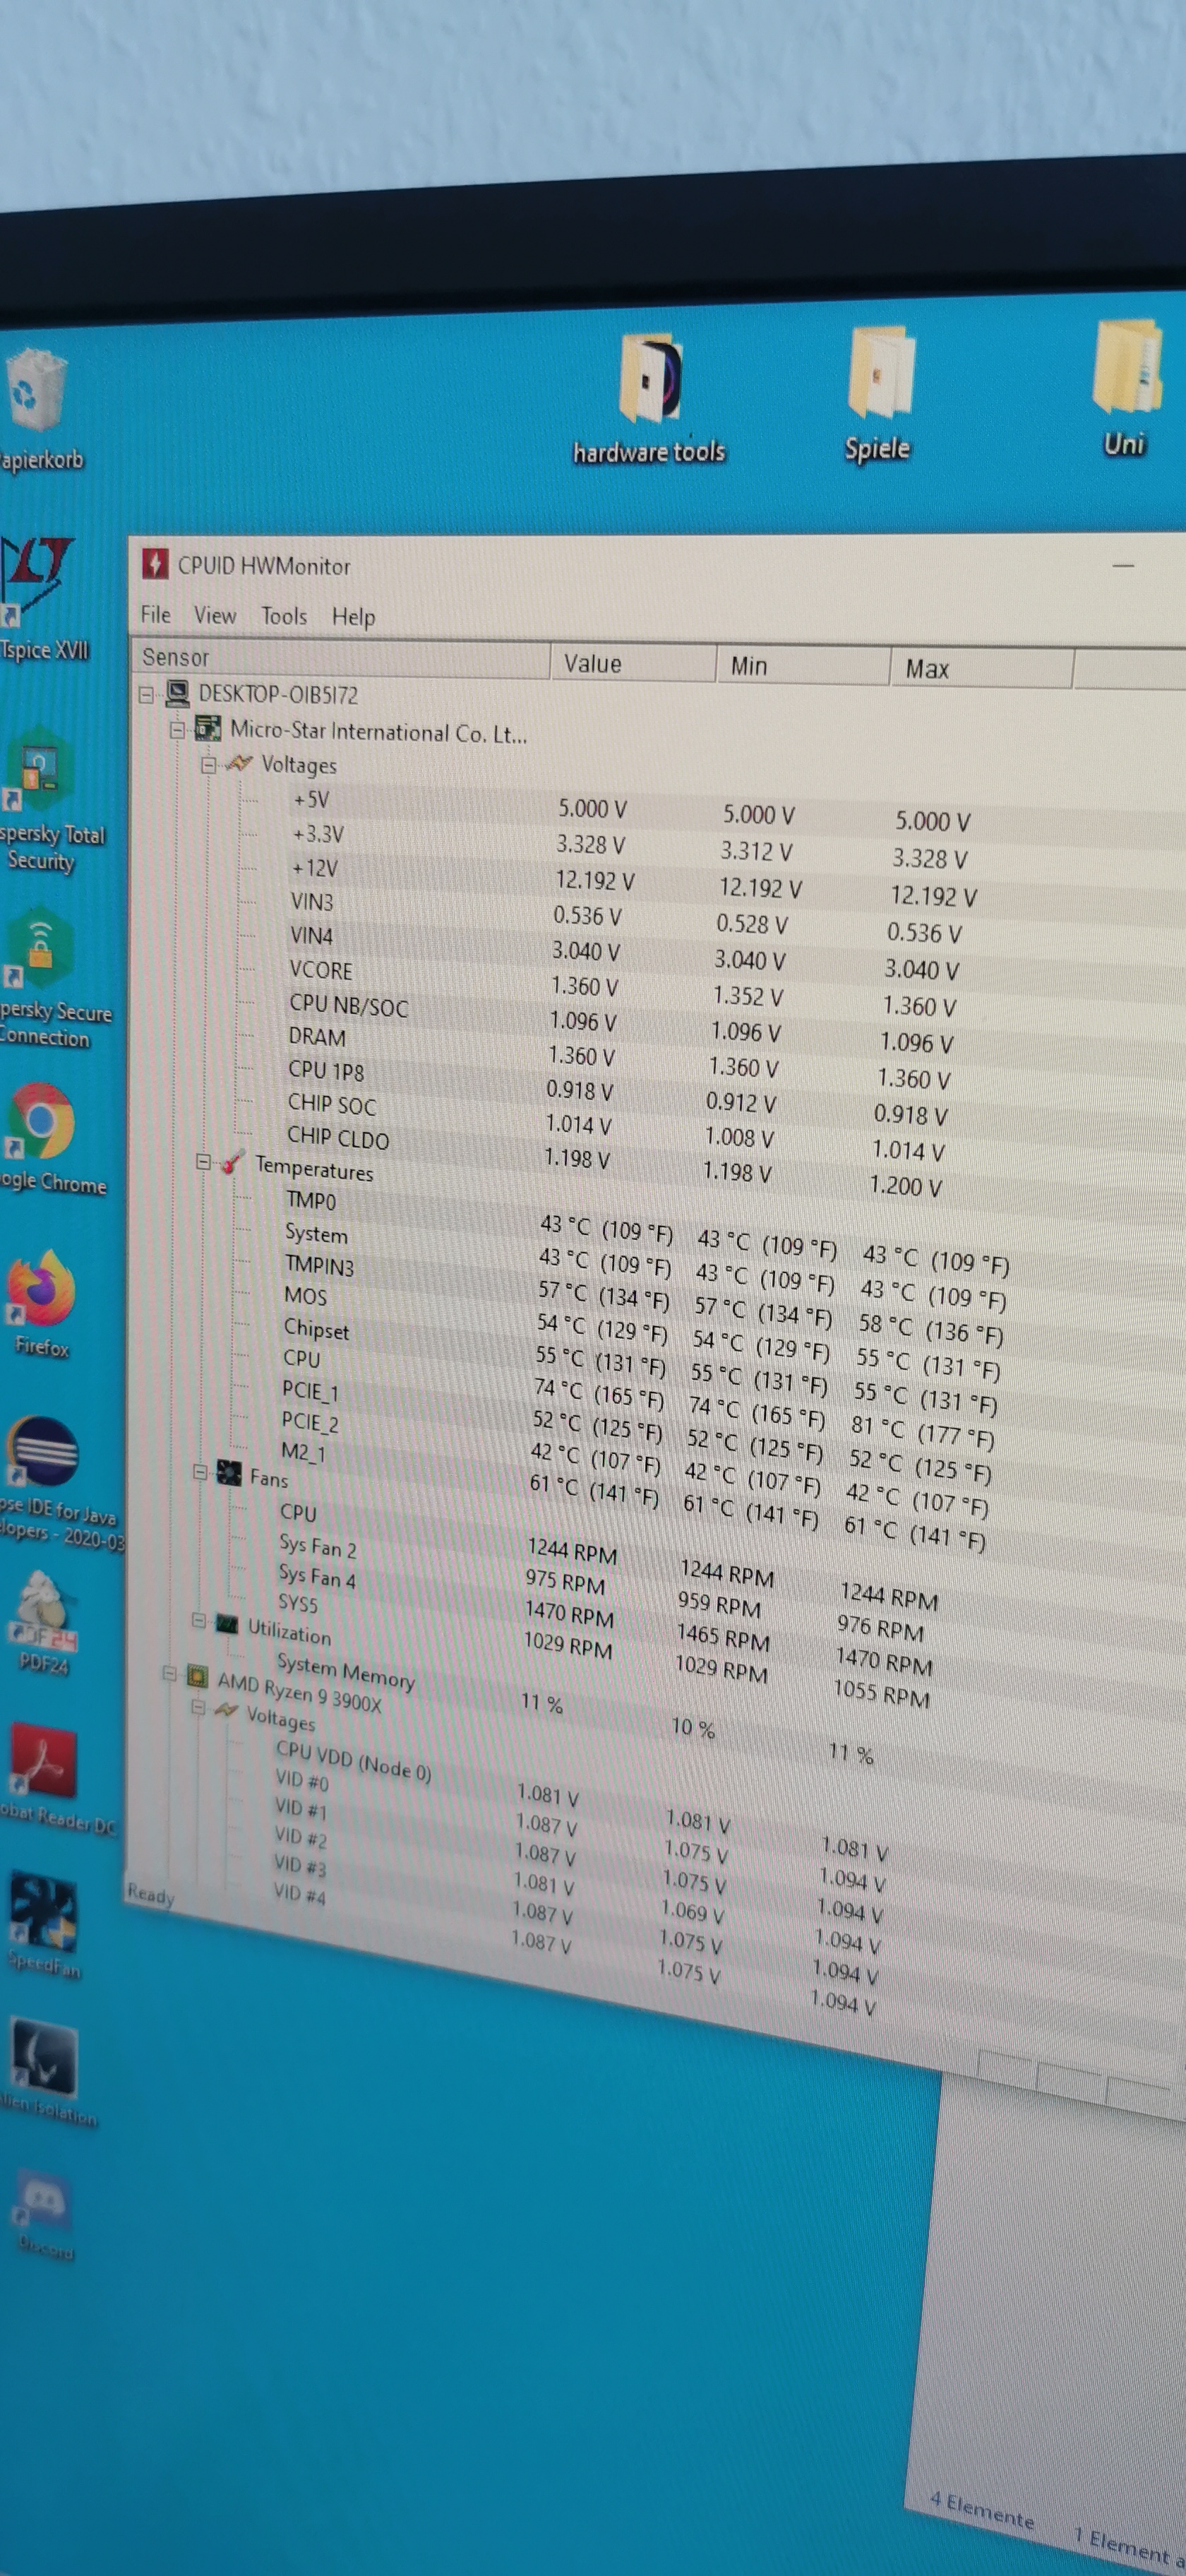Open the Tools menu
Viewport: 1186px width, 2576px height.
284,615
